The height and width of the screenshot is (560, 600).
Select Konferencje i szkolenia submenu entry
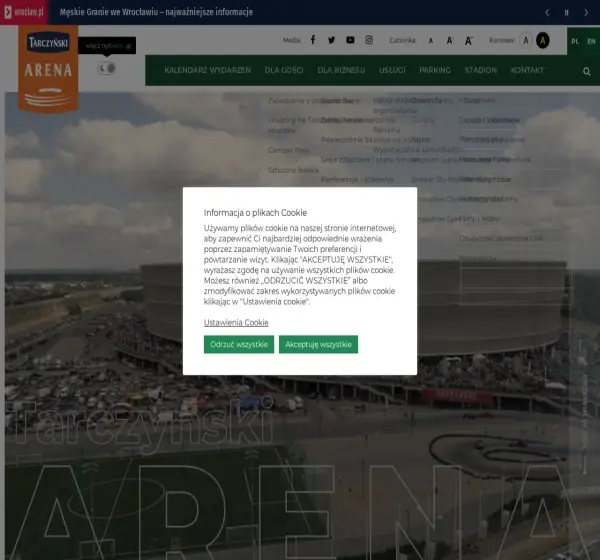pyautogui.click(x=357, y=180)
